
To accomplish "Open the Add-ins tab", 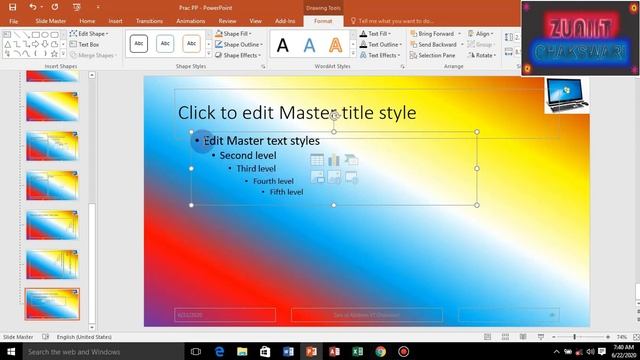I will point(285,21).
